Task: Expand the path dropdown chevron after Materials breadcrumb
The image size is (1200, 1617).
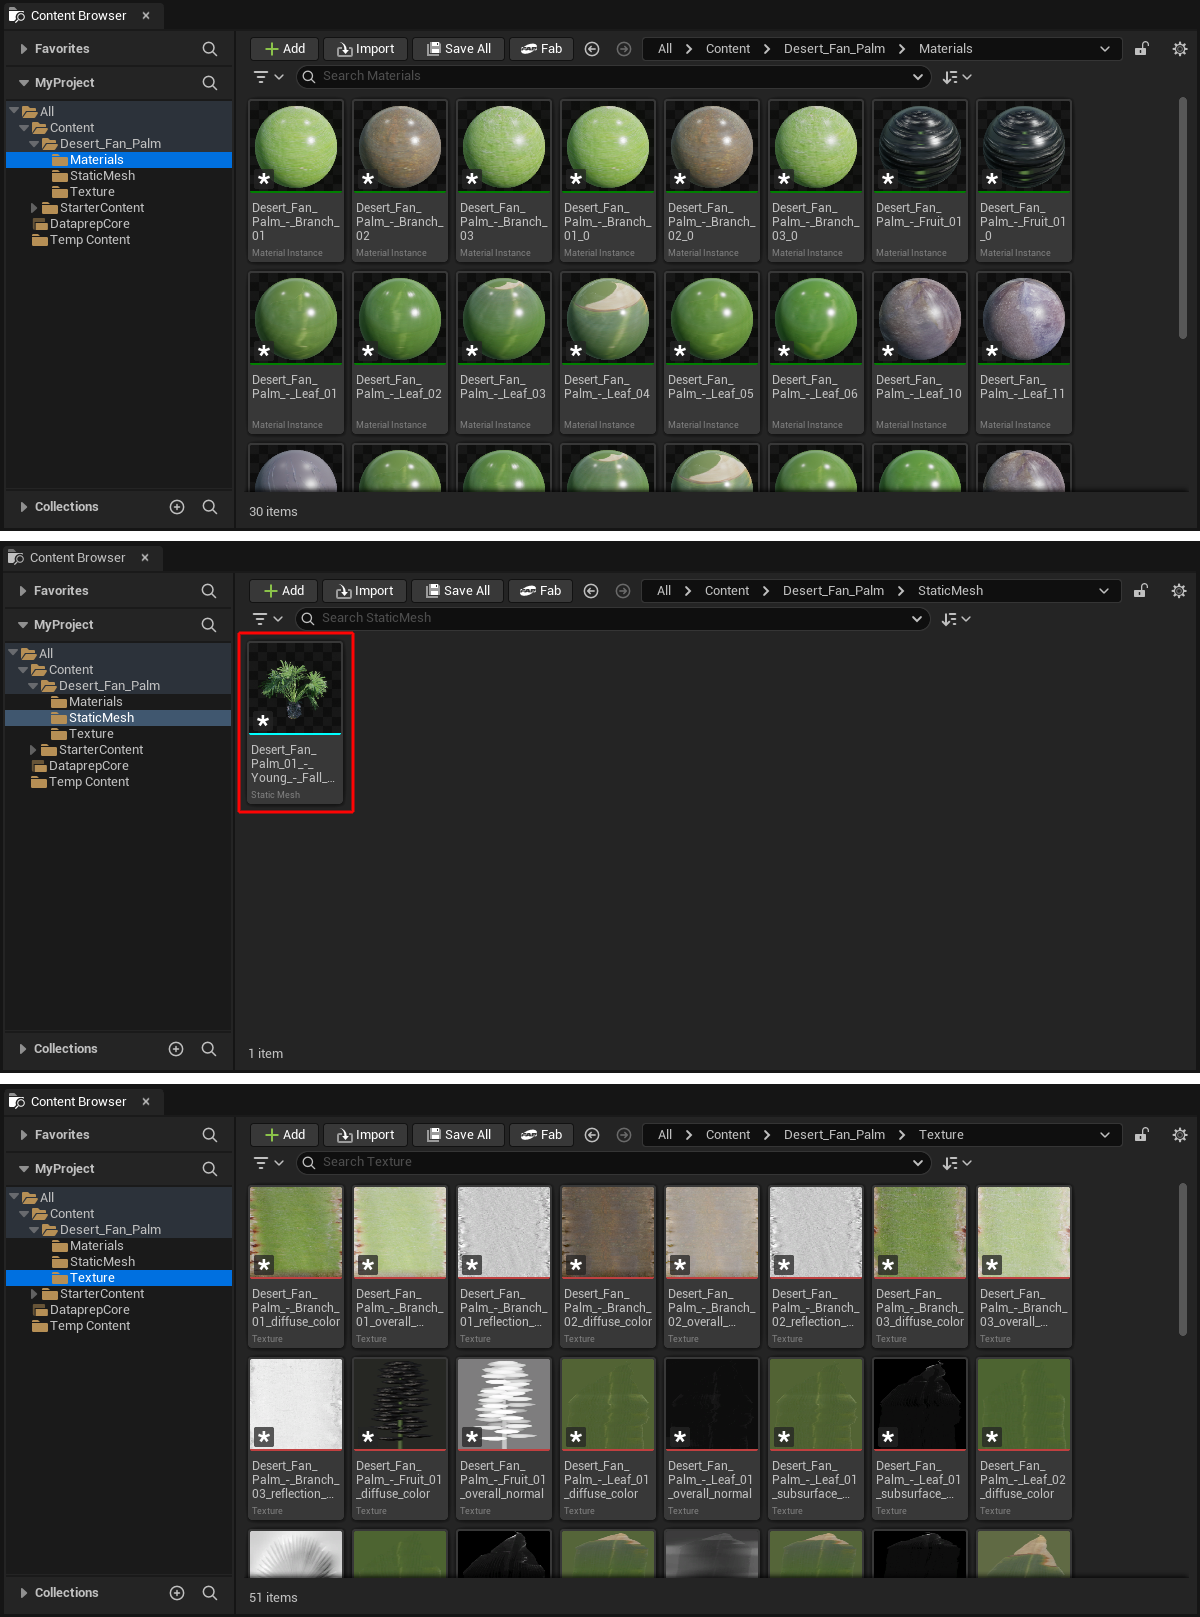Action: coord(1105,49)
